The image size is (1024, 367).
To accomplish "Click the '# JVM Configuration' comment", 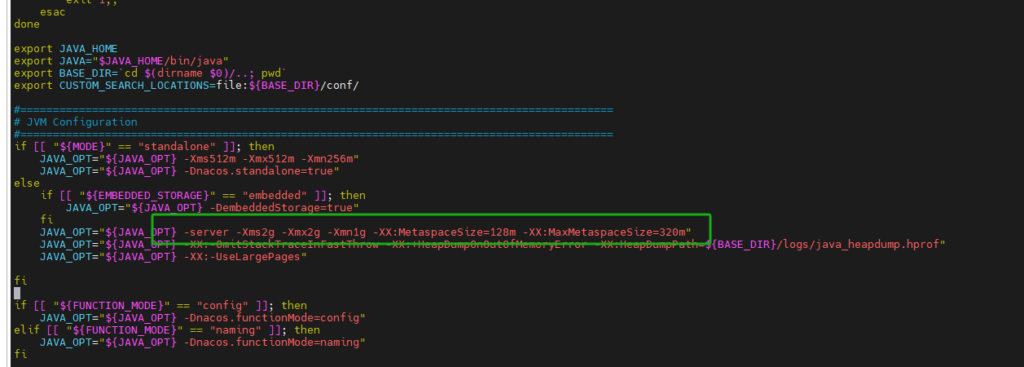I will [76, 122].
